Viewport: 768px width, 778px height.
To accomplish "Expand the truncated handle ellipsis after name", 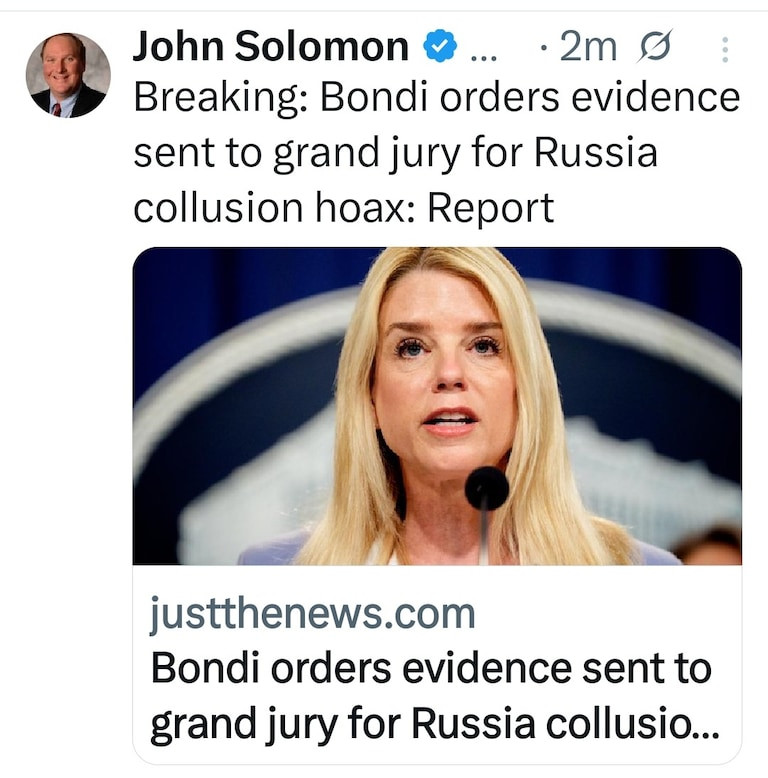I will 482,49.
